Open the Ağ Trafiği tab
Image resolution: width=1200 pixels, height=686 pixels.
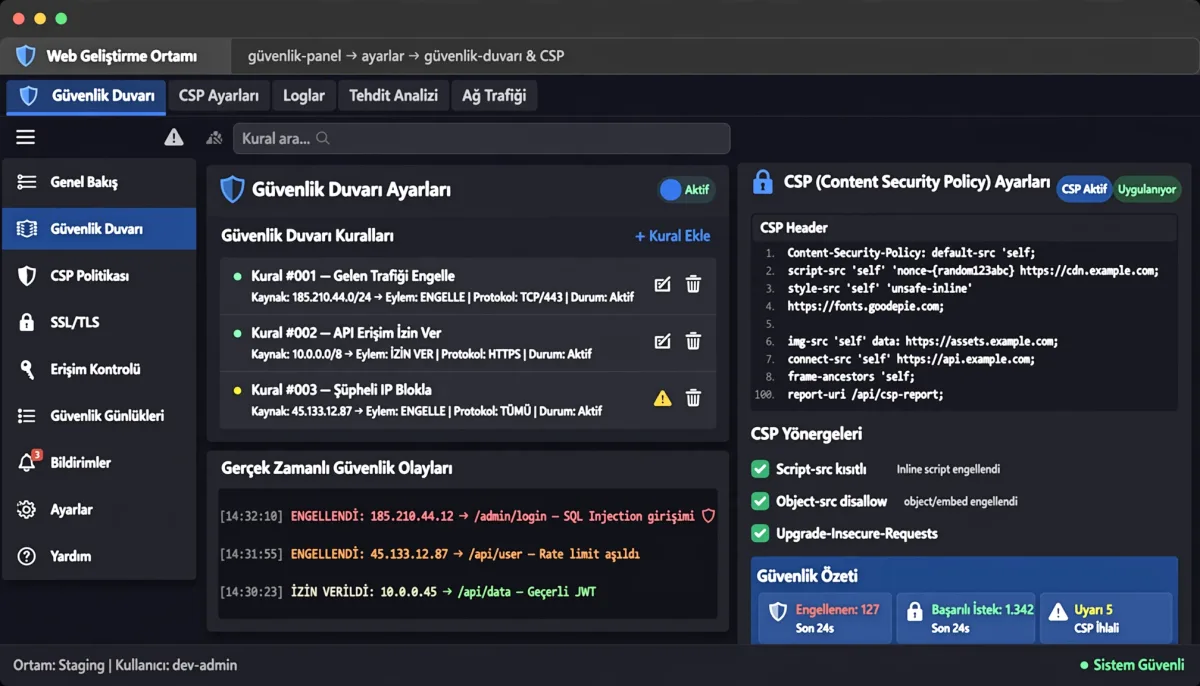494,96
